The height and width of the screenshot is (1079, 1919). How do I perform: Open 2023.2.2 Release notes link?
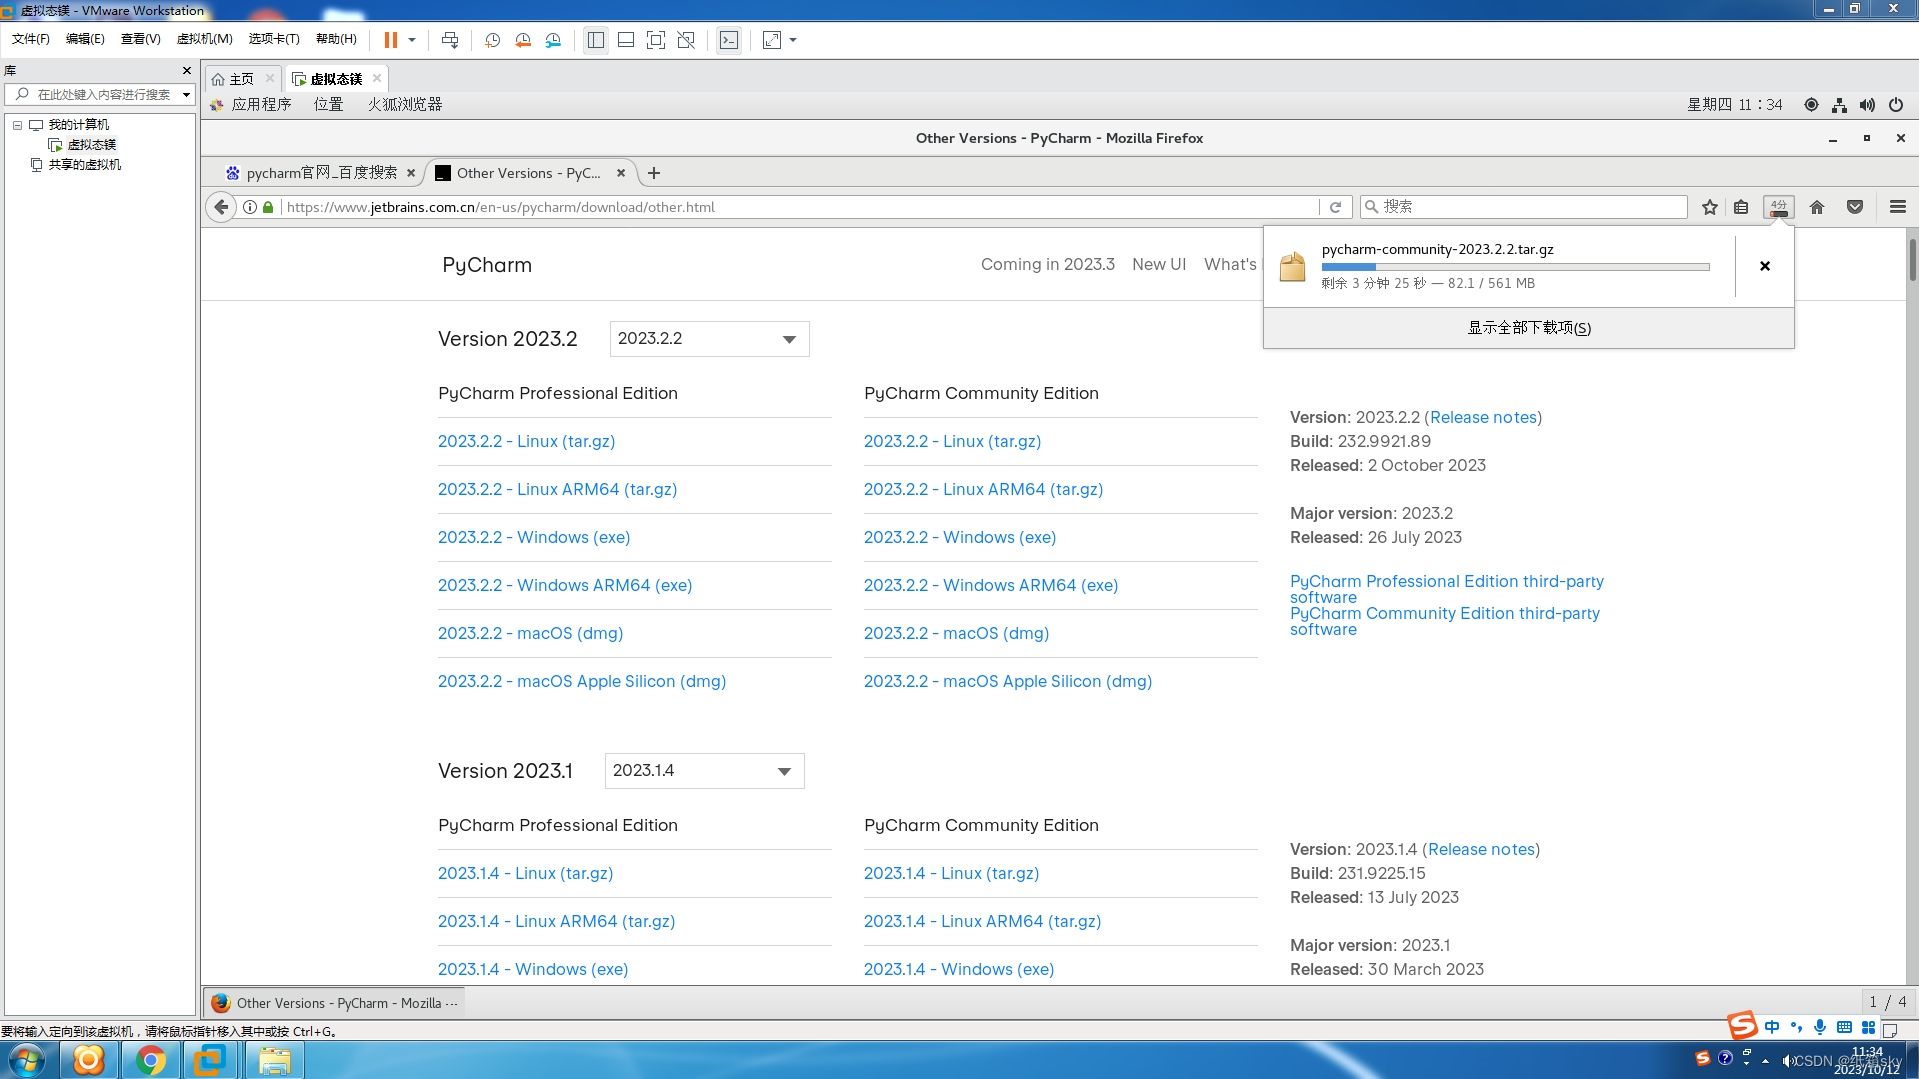[1482, 417]
